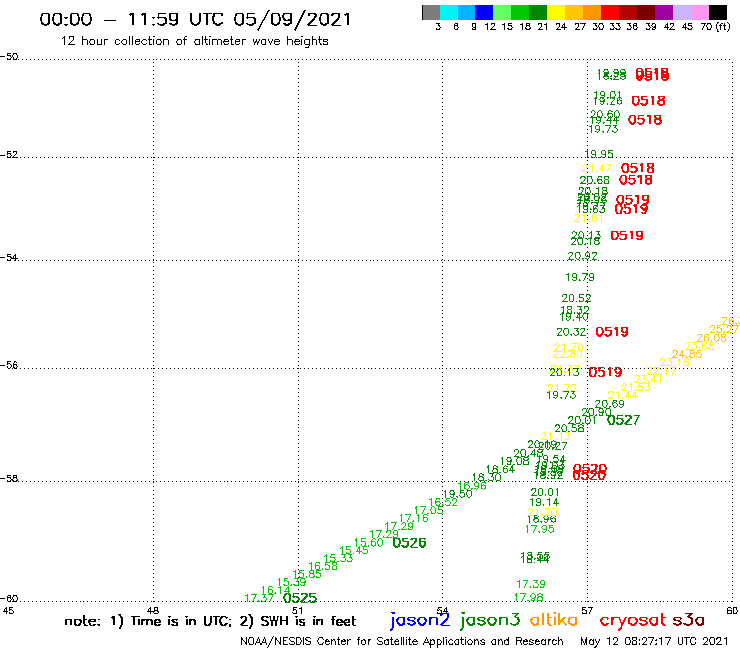This screenshot has height=650, width=740.
Task: Select the wave height value '15.60'
Action: click(x=369, y=543)
